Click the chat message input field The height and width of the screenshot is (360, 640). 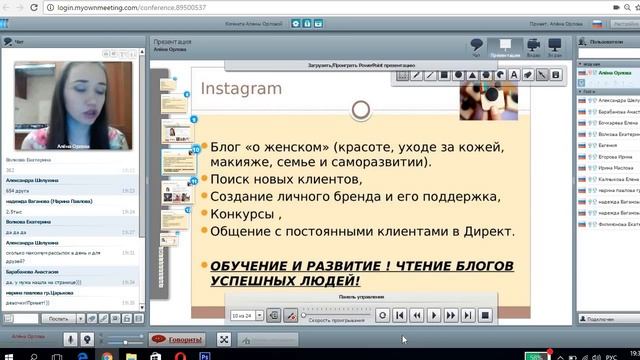(x=26, y=318)
